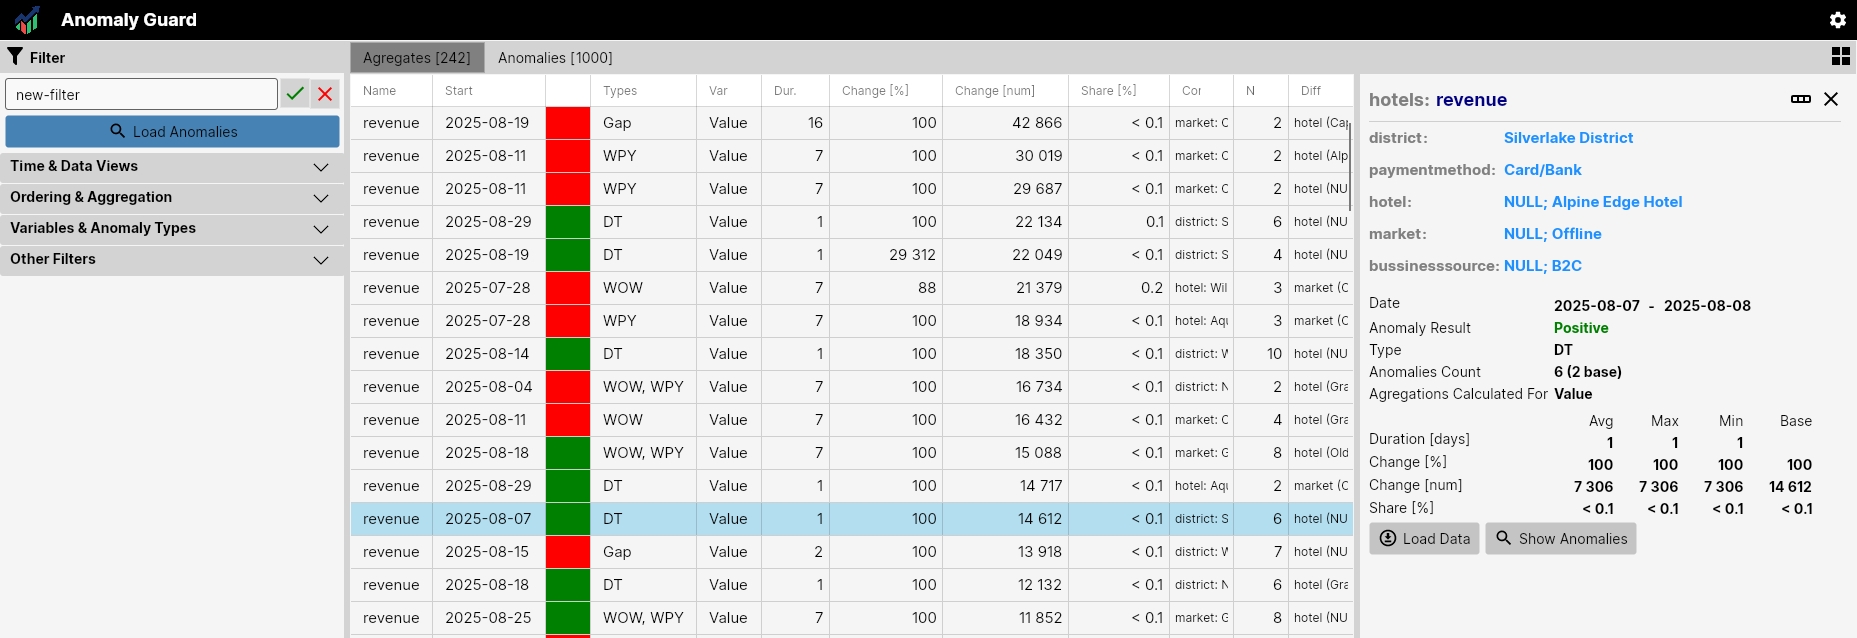The width and height of the screenshot is (1857, 638).
Task: Open NULL; B2C business source link
Action: 1543,266
